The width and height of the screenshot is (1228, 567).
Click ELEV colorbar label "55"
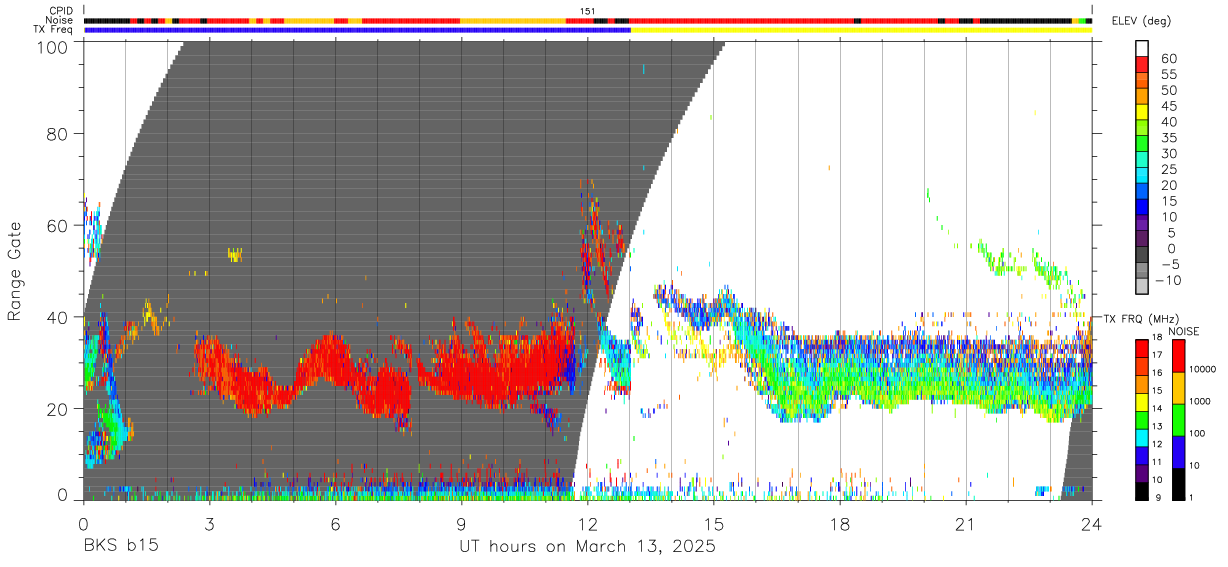[1168, 75]
